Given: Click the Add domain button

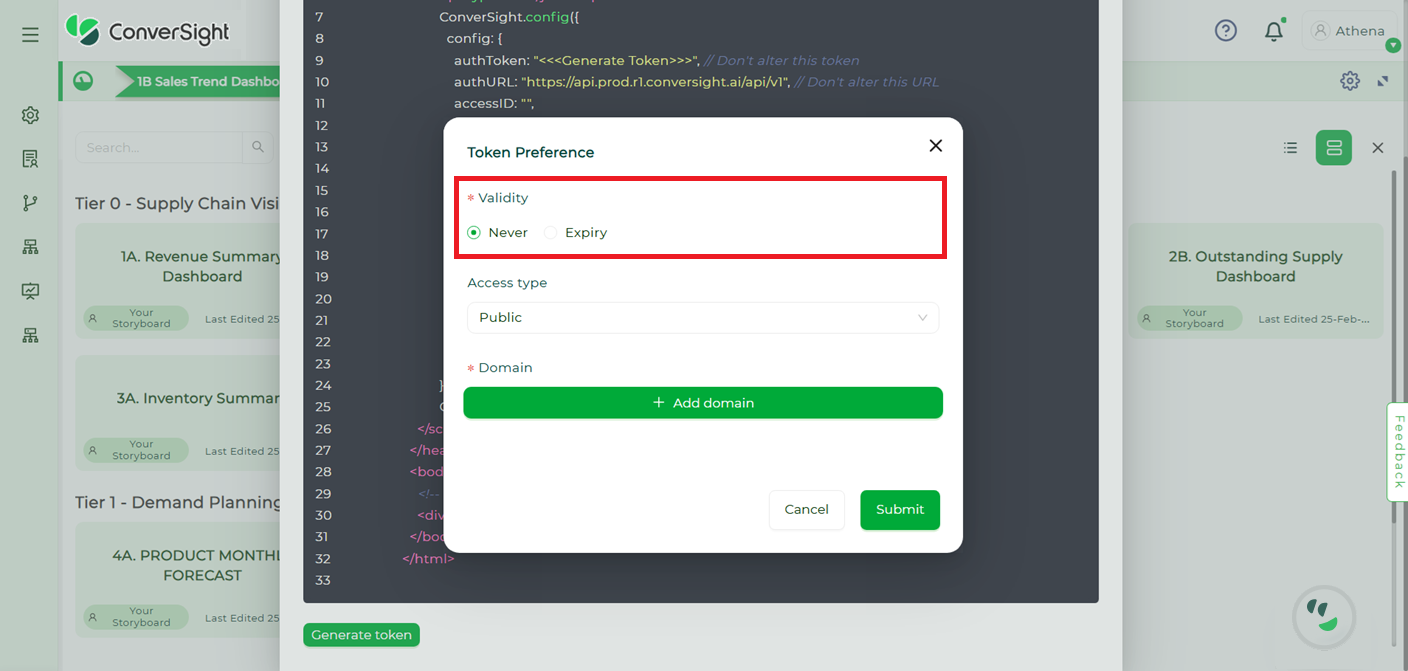Looking at the screenshot, I should [703, 403].
